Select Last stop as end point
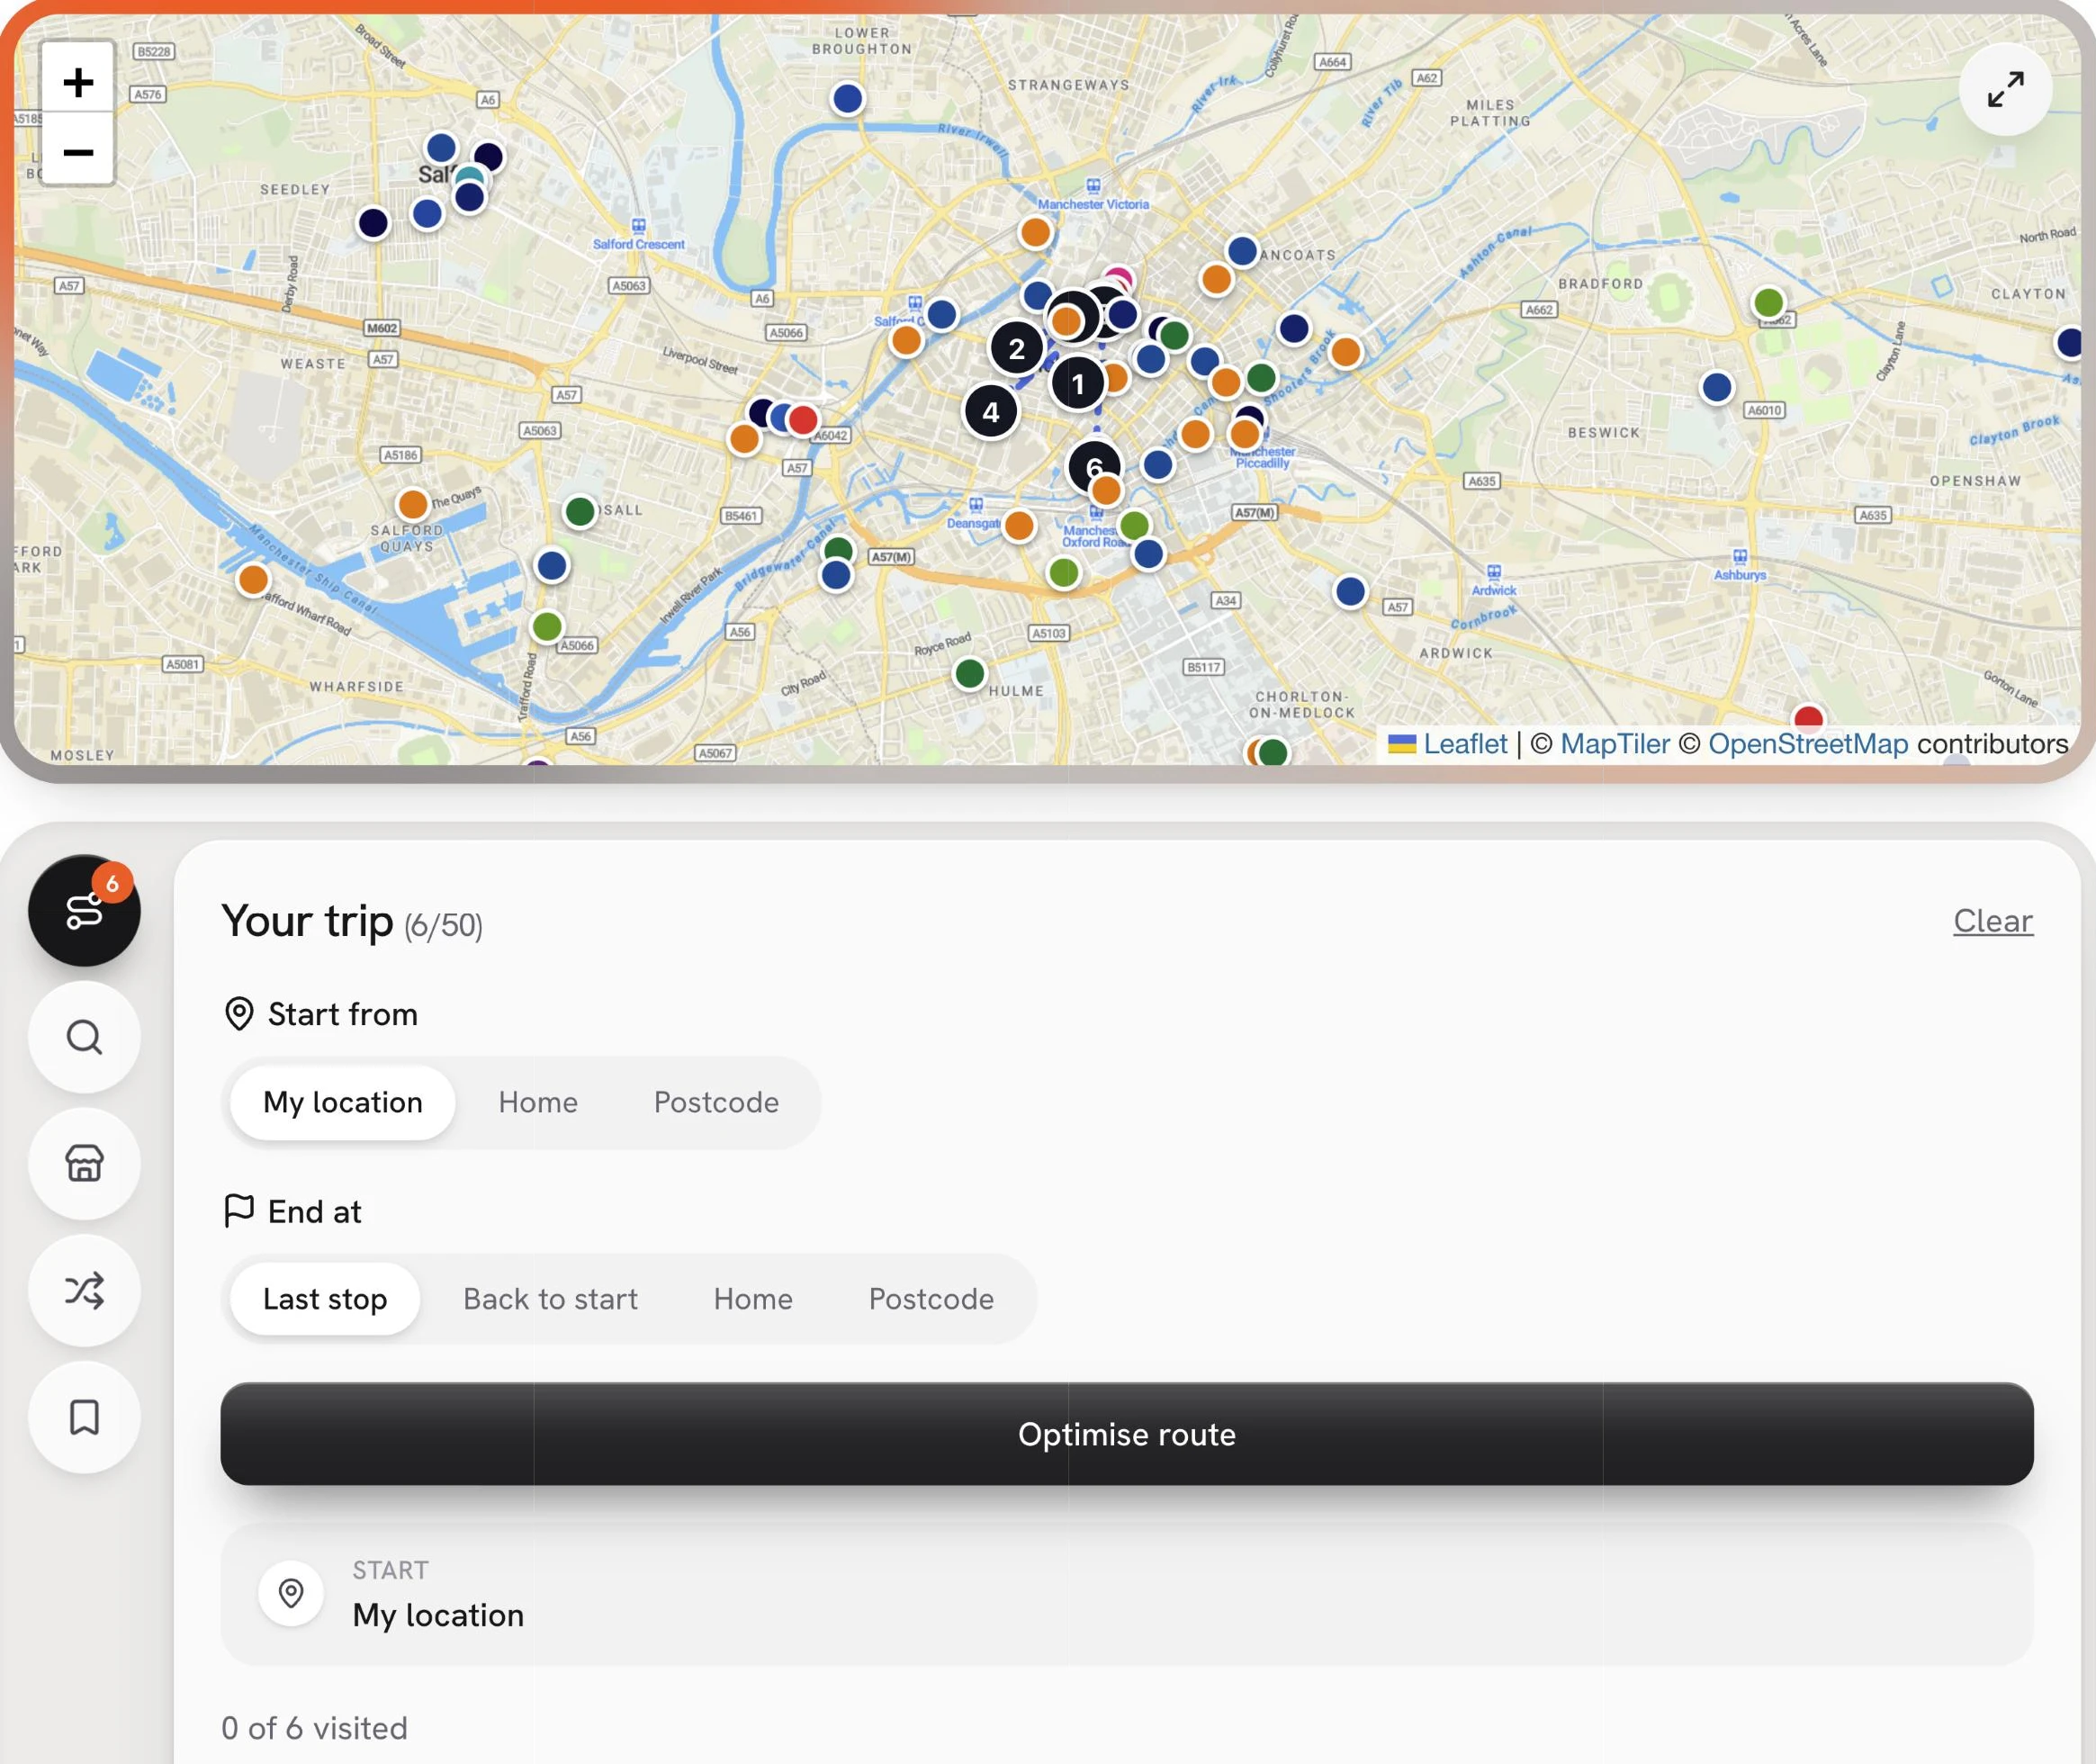 pos(325,1299)
